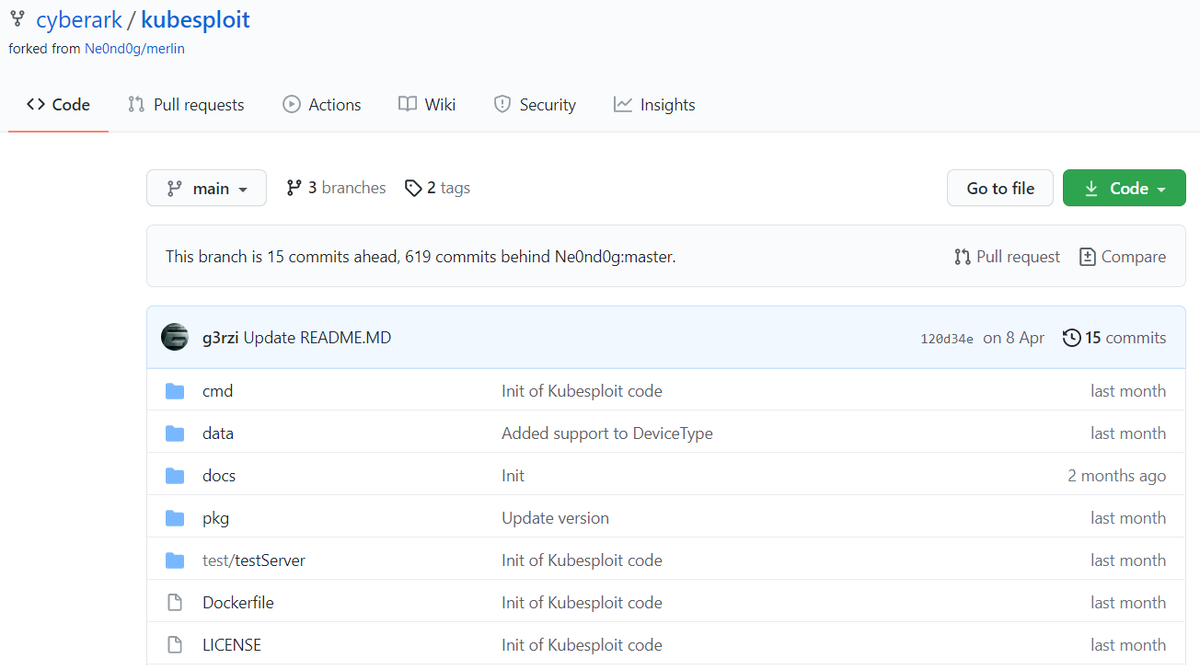The width and height of the screenshot is (1200, 670).
Task: Open the Init commit for docs
Action: [513, 476]
